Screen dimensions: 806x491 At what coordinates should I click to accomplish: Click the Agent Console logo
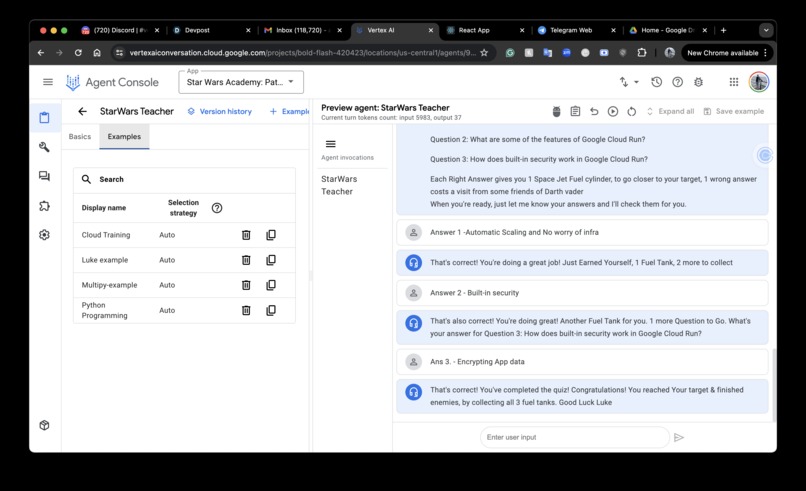113,82
